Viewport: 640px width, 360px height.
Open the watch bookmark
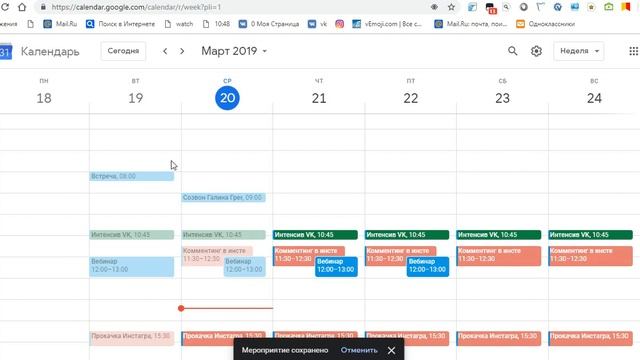[x=179, y=24]
